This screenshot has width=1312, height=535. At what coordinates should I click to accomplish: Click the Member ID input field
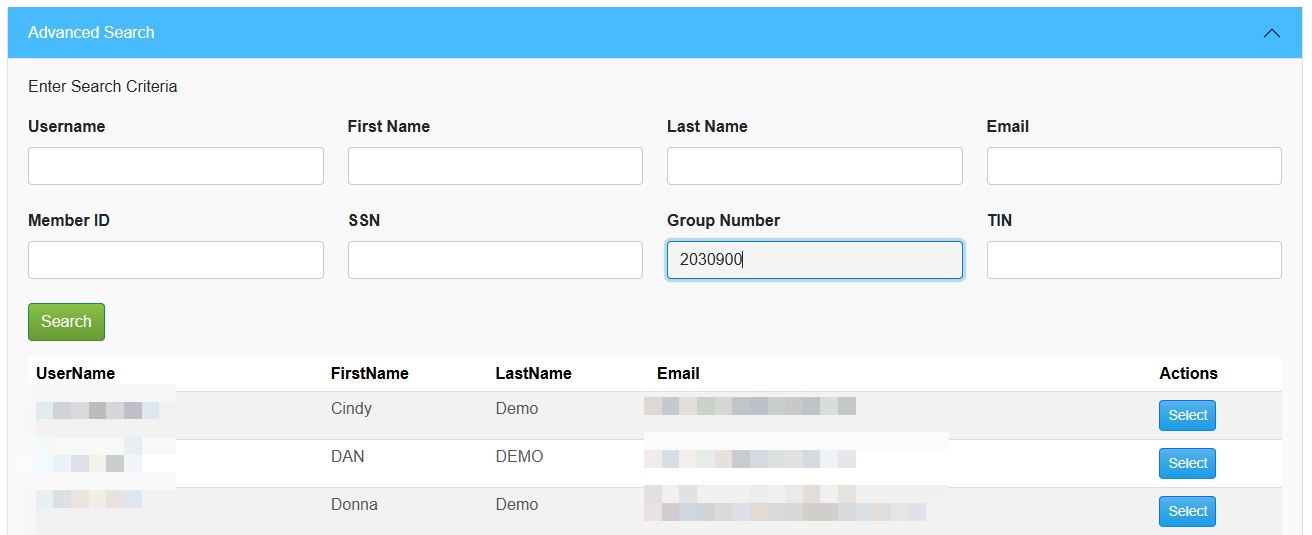tap(176, 260)
